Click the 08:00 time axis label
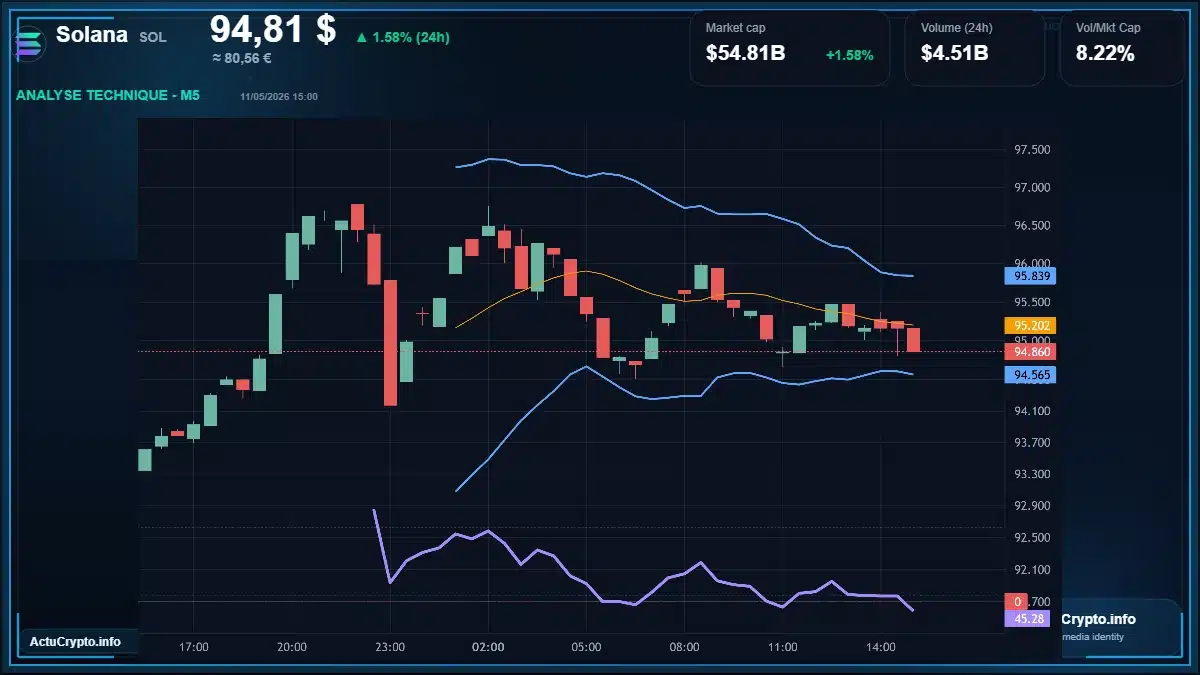The width and height of the screenshot is (1200, 675). (684, 647)
